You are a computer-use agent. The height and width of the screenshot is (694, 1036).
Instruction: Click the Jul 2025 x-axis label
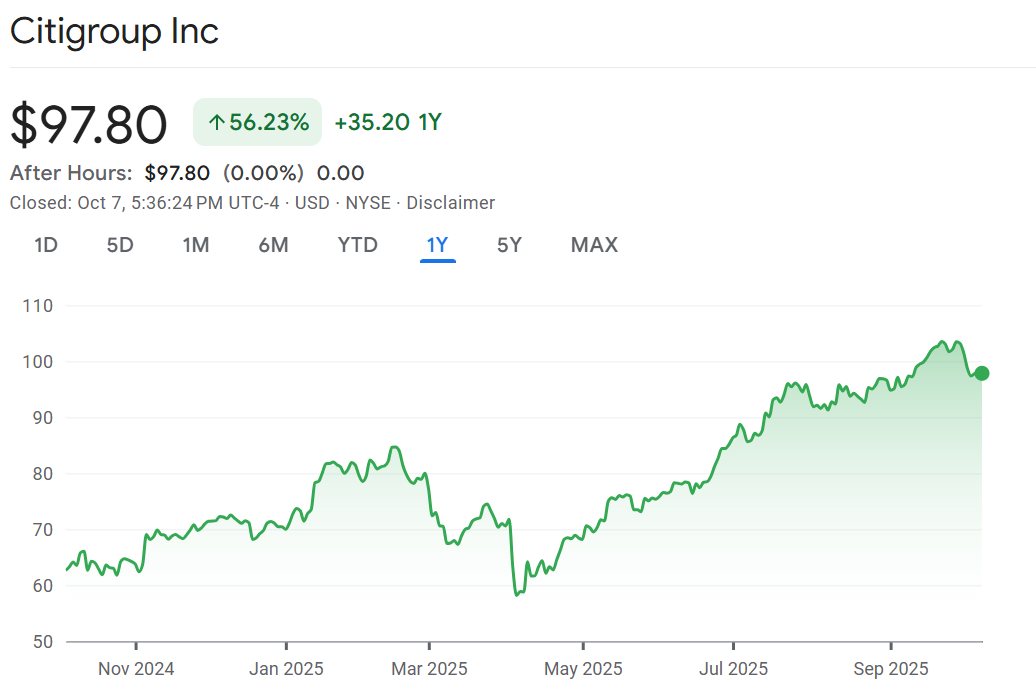[733, 669]
